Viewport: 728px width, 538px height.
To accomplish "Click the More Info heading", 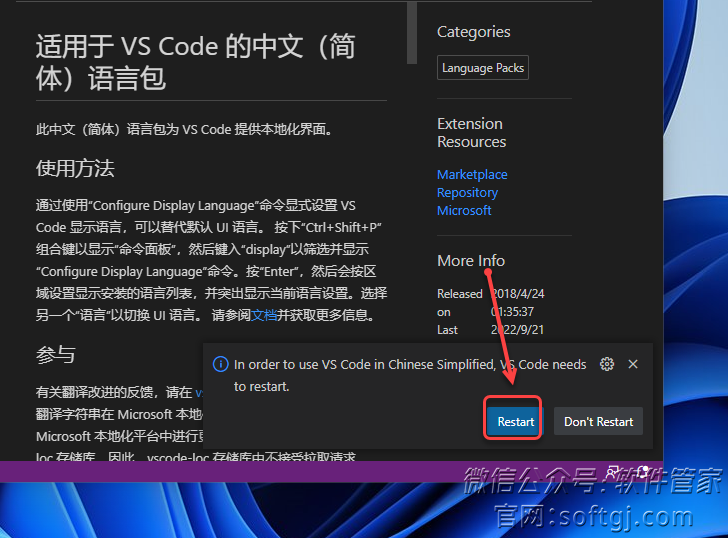I will pos(471,261).
